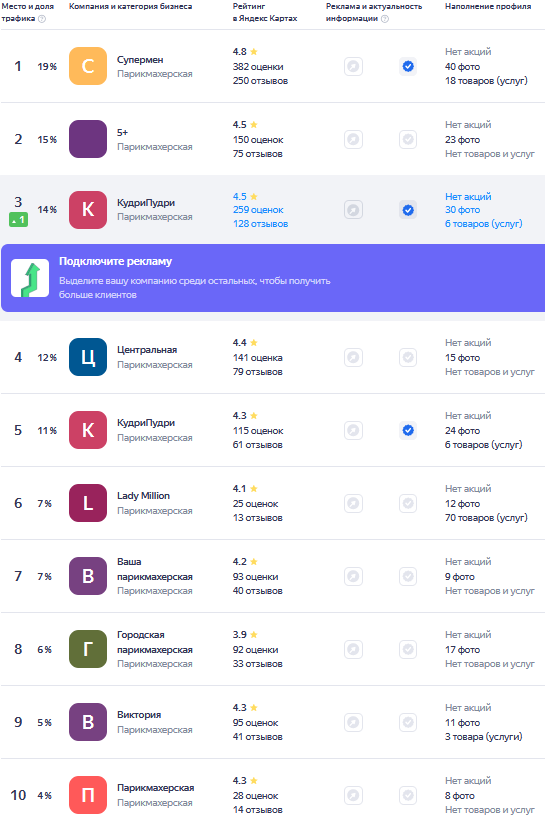This screenshot has height=825, width=545.
Task: Click blue checkmark for fifth-place КудриПудри
Action: pyautogui.click(x=408, y=430)
